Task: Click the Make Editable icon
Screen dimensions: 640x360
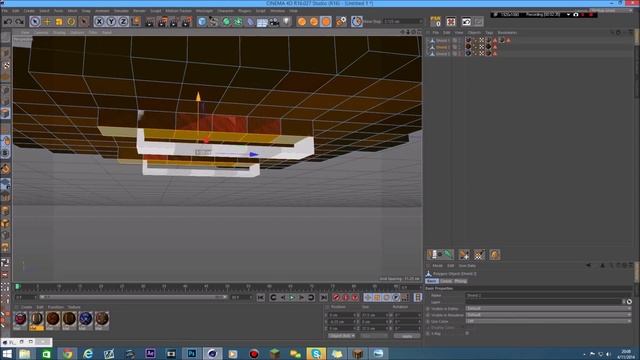Action: click(5, 38)
